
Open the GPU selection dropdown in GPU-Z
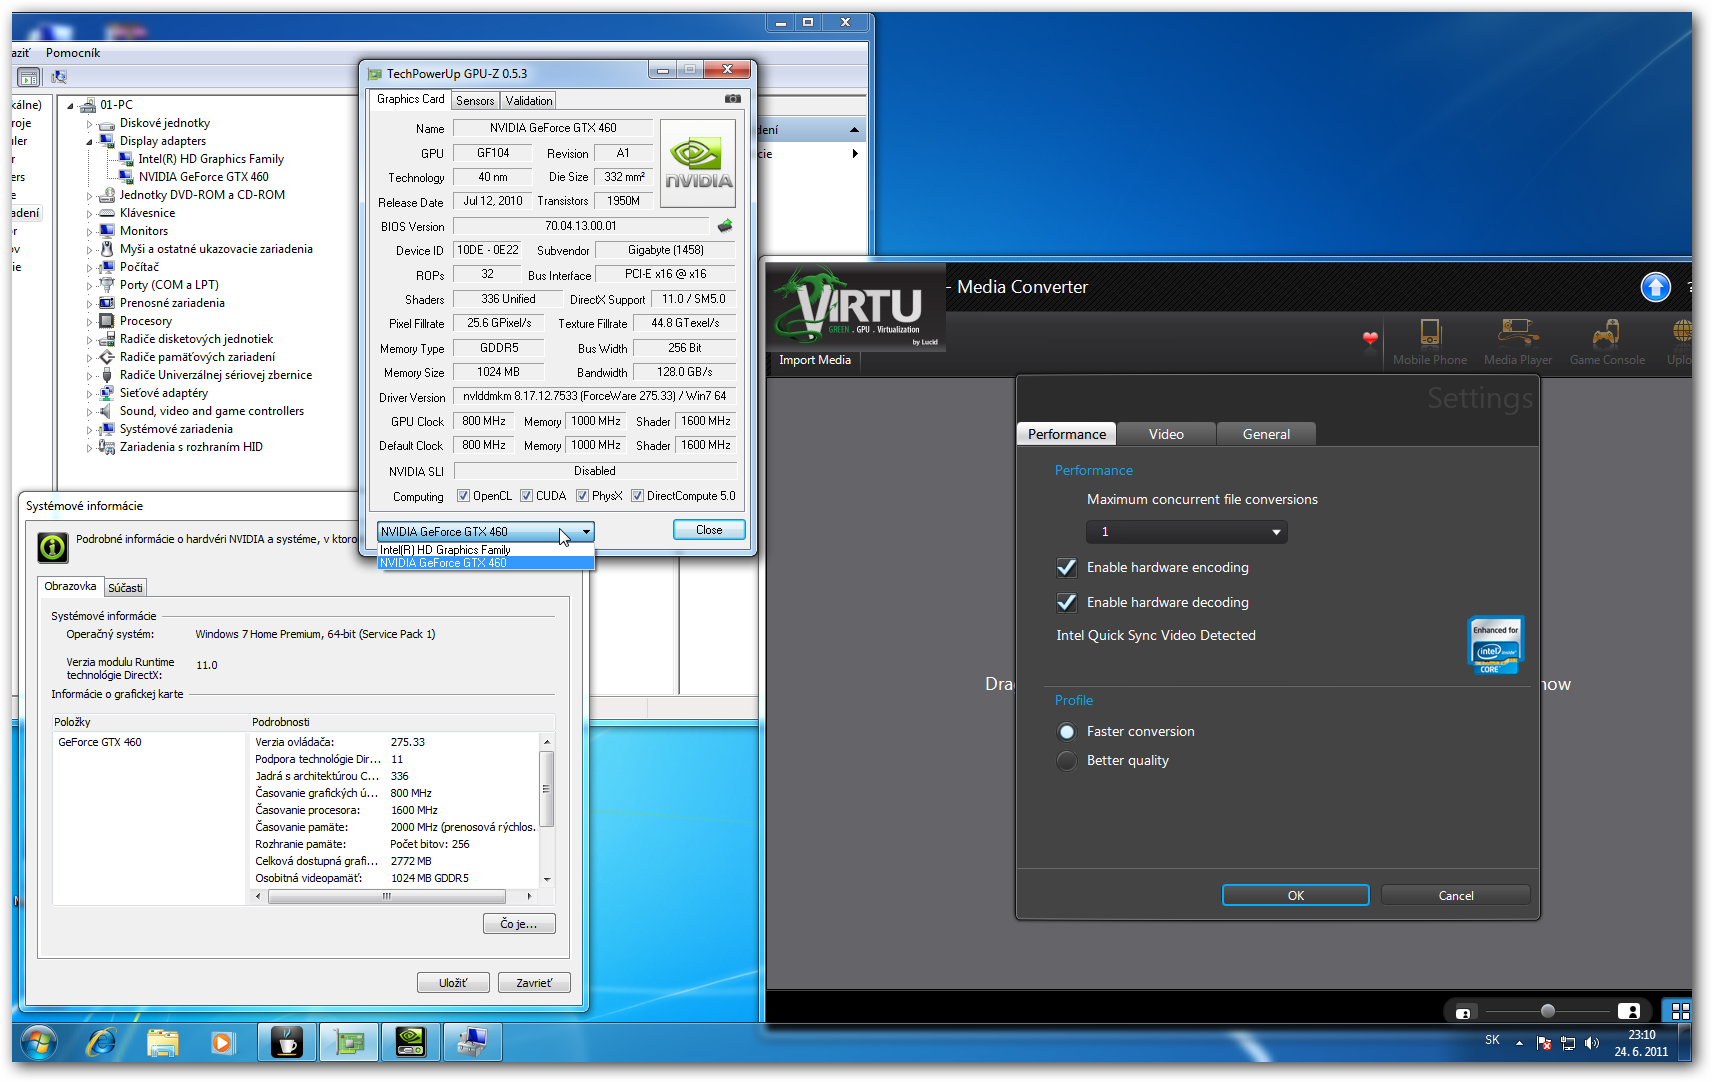coord(486,532)
